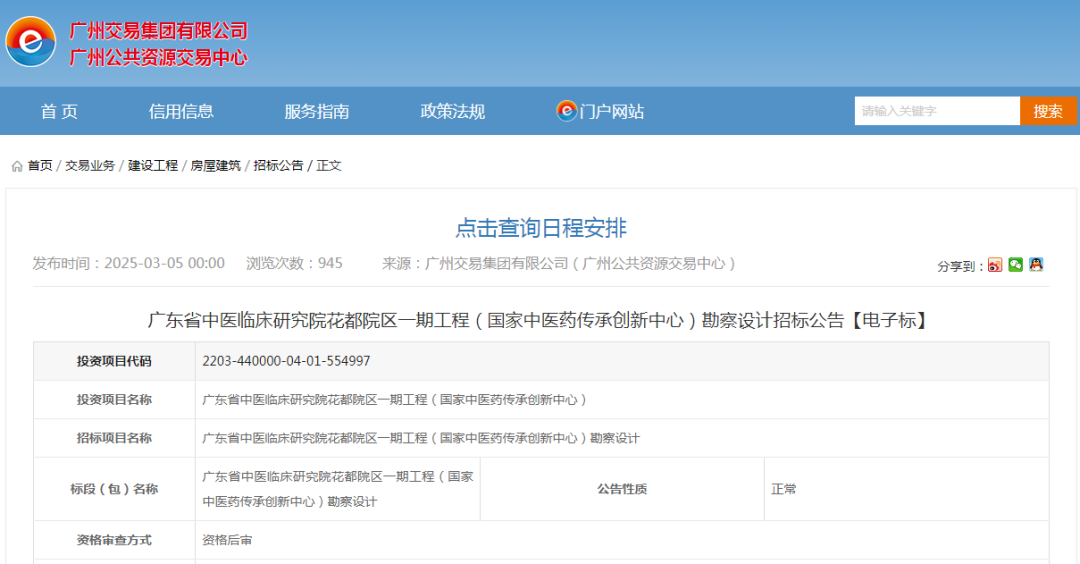This screenshot has height=564, width=1080.
Task: Go to 招标公告 breadcrumb link
Action: 278,166
